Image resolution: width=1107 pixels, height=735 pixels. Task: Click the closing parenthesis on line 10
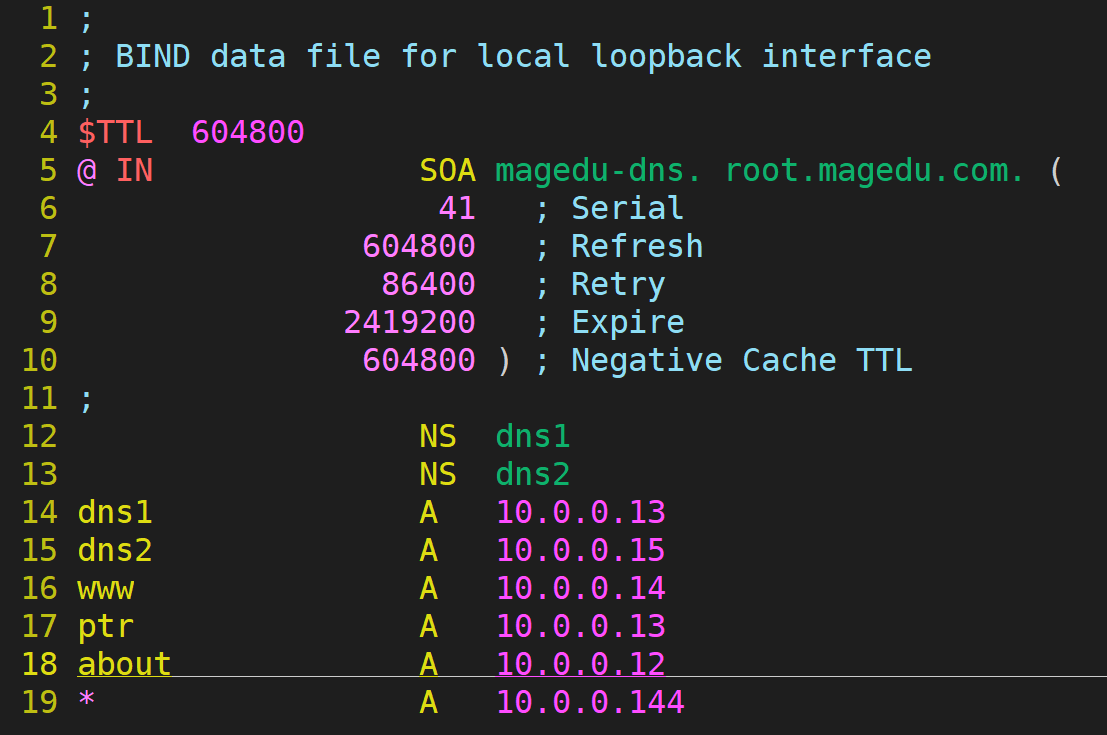503,361
